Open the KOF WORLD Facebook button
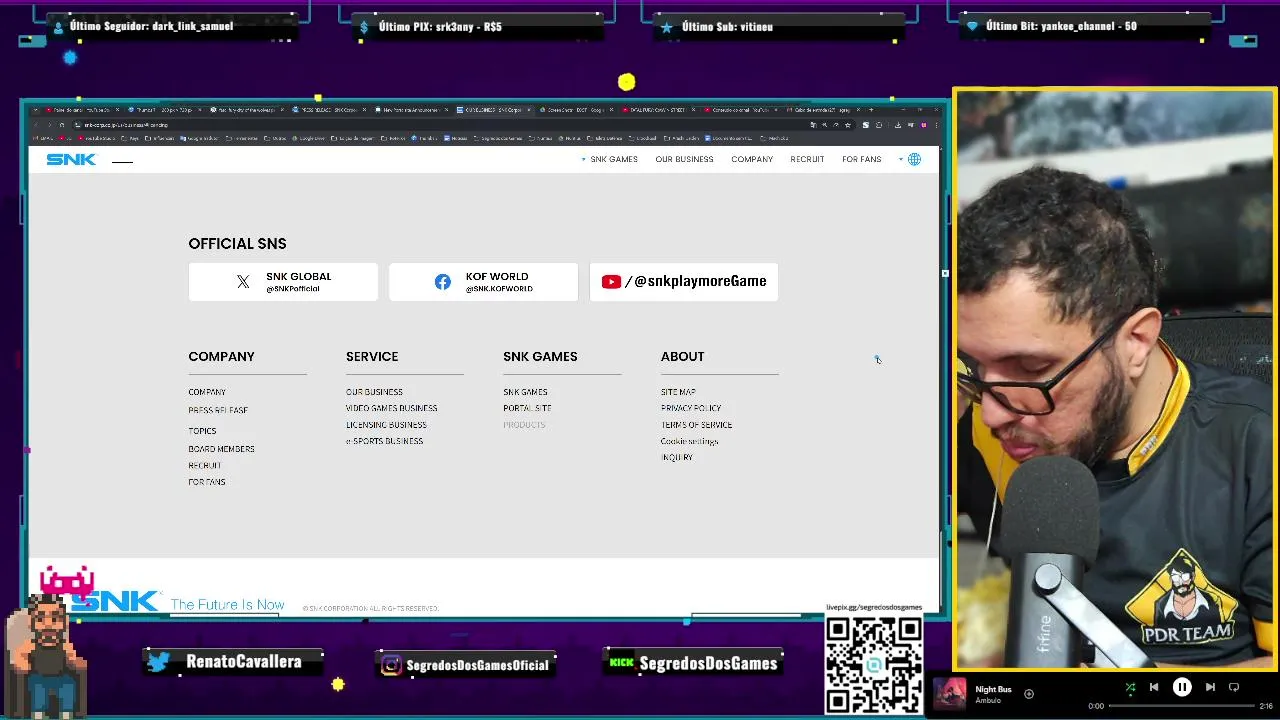The width and height of the screenshot is (1280, 720). (483, 282)
